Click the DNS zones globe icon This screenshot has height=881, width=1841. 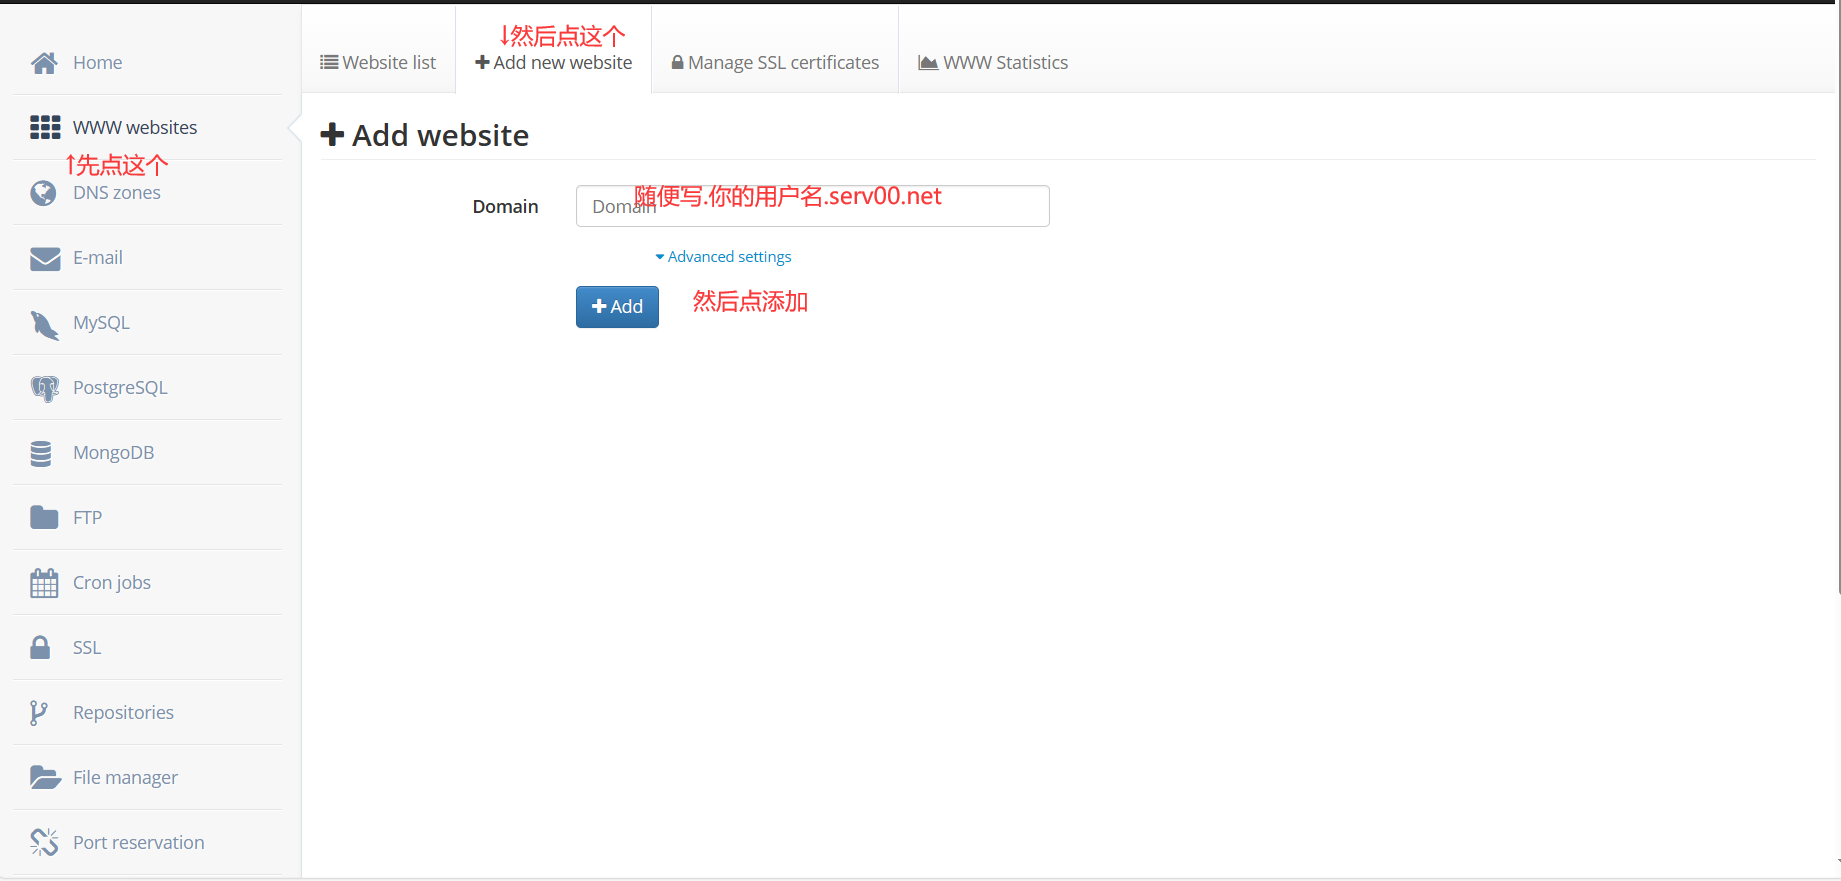point(43,193)
